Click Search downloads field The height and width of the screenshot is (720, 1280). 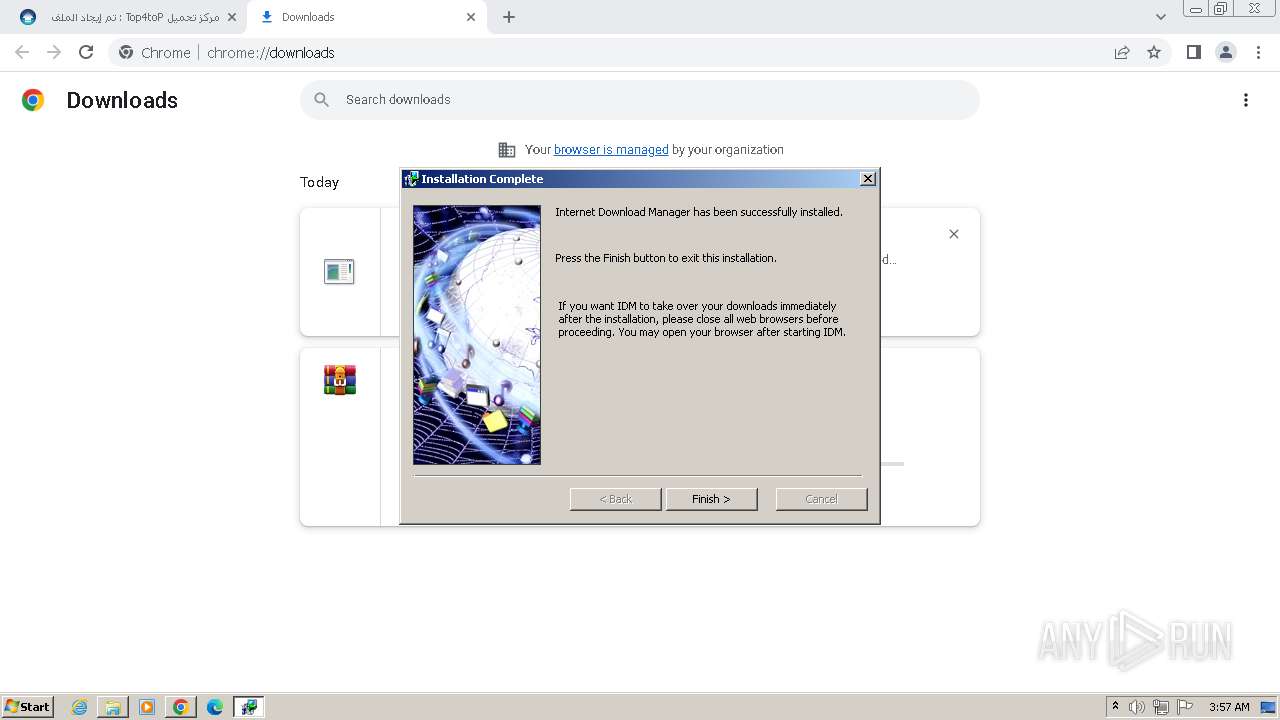[x=640, y=100]
